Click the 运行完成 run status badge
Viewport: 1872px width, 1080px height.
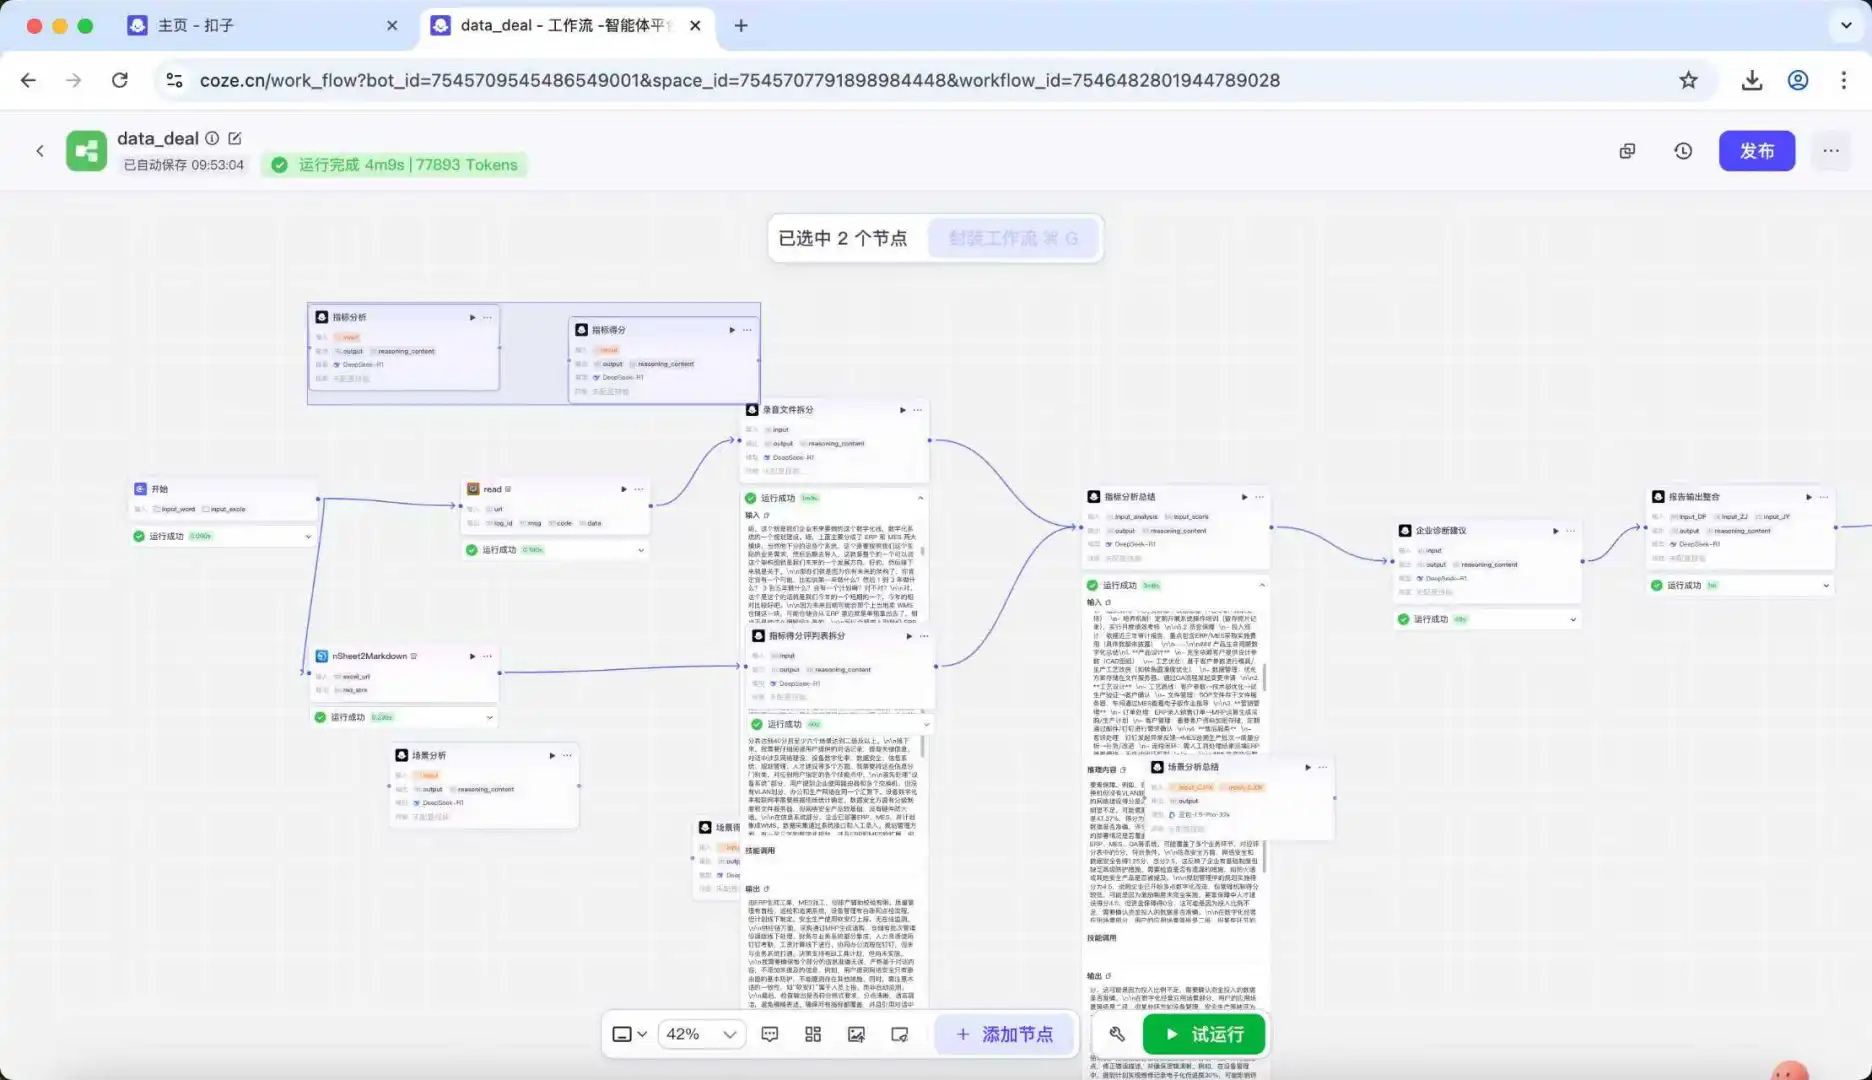pyautogui.click(x=395, y=165)
